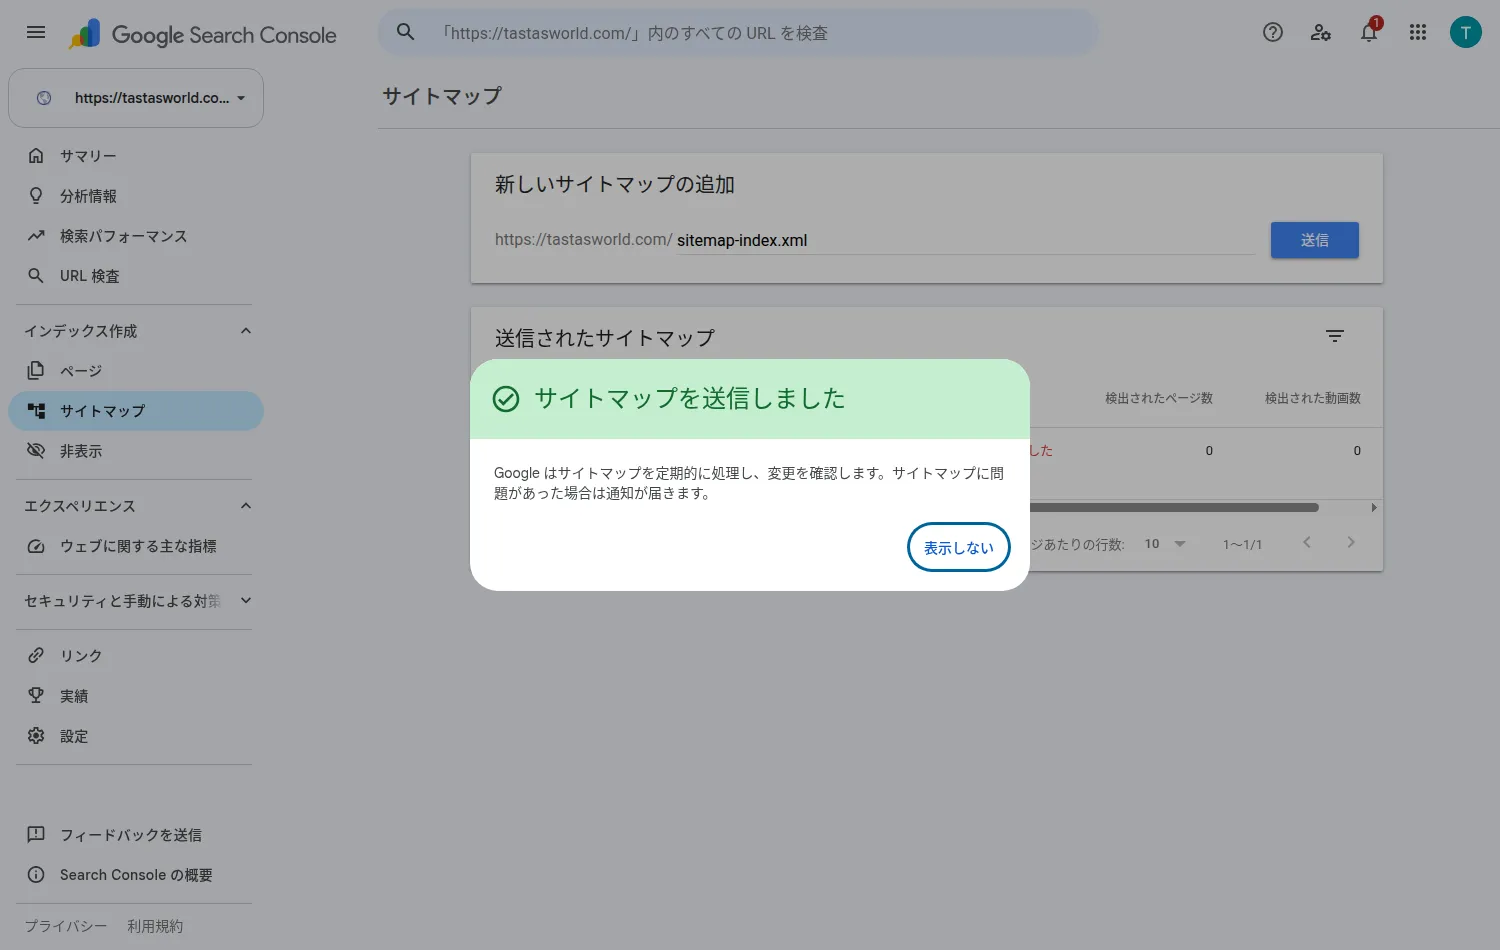Image resolution: width=1500 pixels, height=950 pixels.
Task: Click the trend icon beside 検索パフォーマンス
Action: tap(36, 235)
